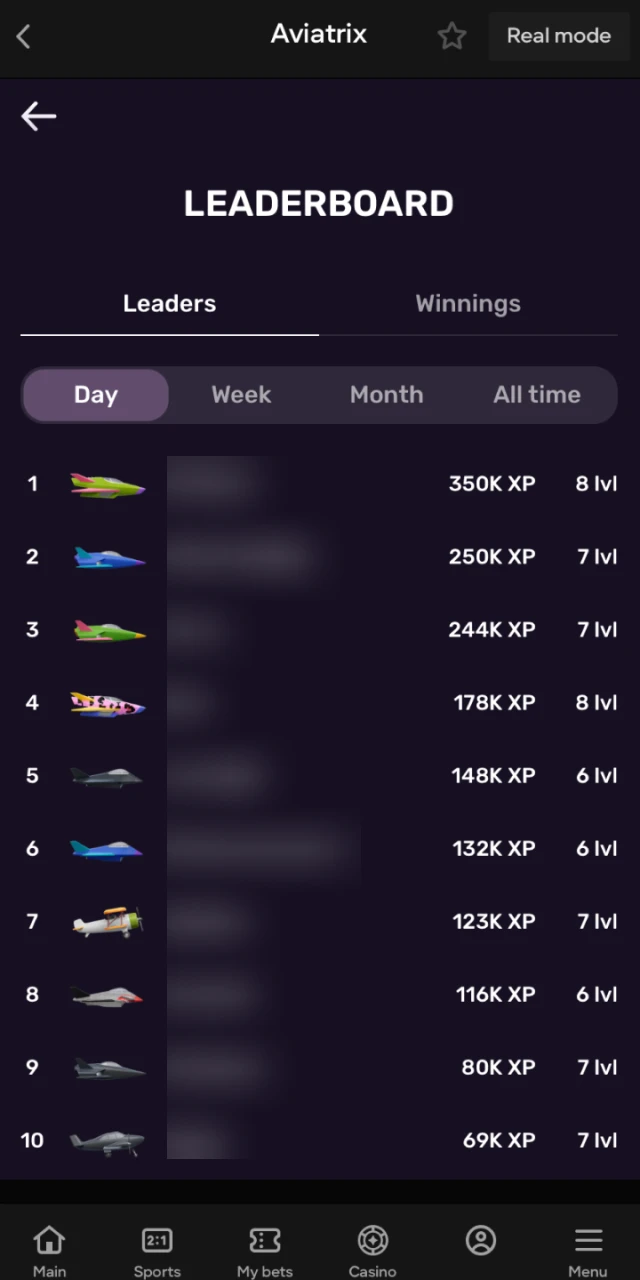Select the Sports 2:1 icon

(157, 1247)
